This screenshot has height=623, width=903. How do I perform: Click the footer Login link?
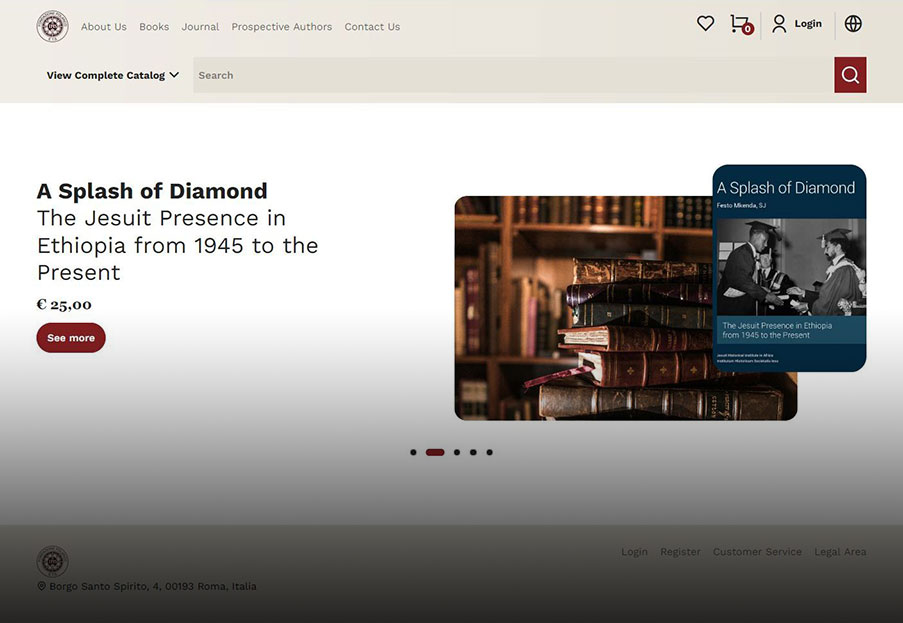click(634, 552)
